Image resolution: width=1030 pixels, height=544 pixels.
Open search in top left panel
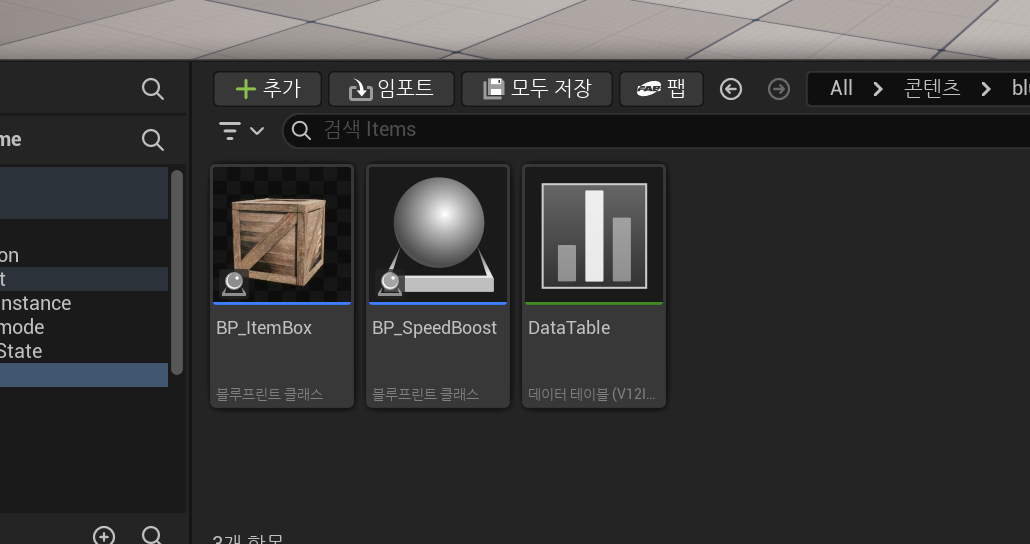click(152, 89)
